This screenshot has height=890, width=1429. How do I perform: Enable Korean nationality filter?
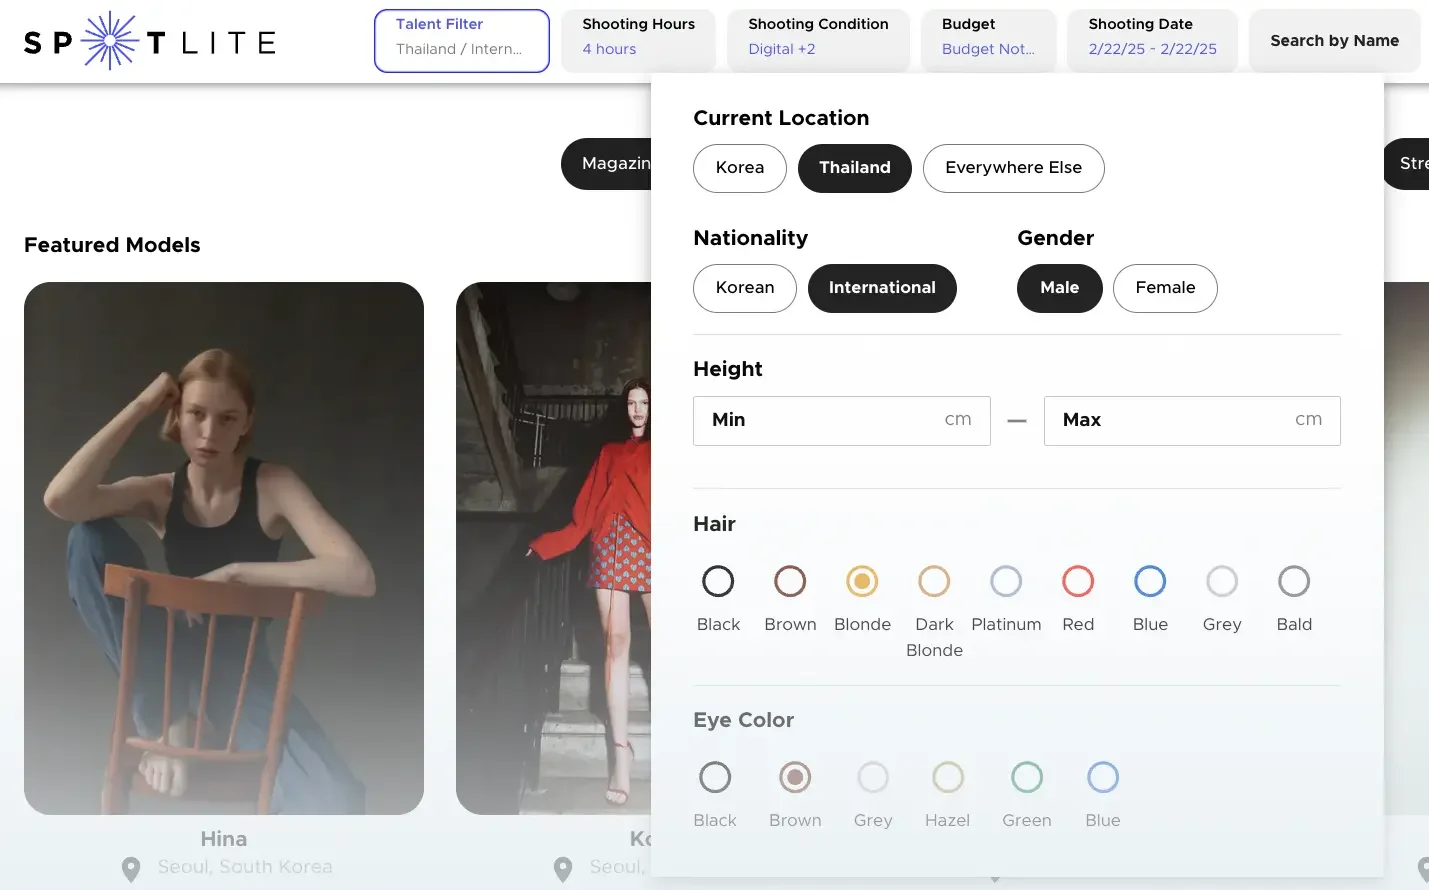pyautogui.click(x=745, y=288)
